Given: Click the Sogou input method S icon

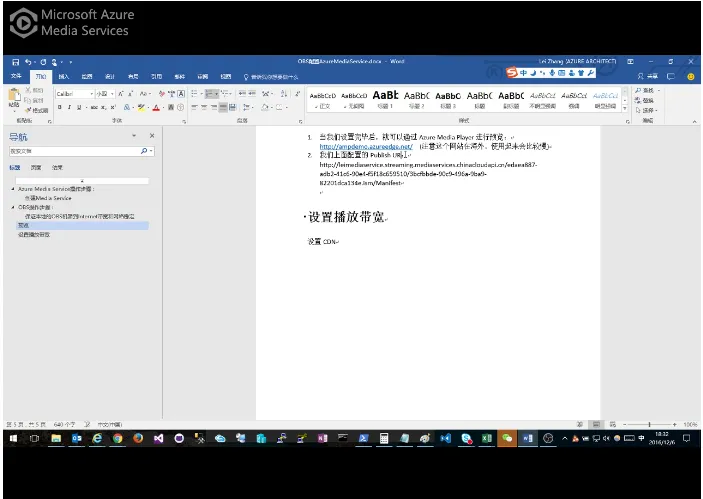Looking at the screenshot, I should 512,72.
